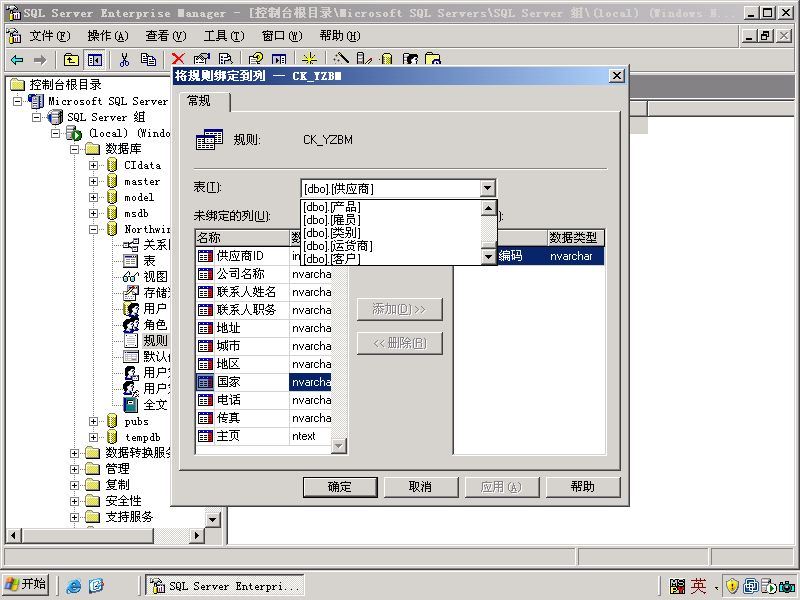
Task: Click the 帮助 button in dialog
Action: pyautogui.click(x=583, y=487)
